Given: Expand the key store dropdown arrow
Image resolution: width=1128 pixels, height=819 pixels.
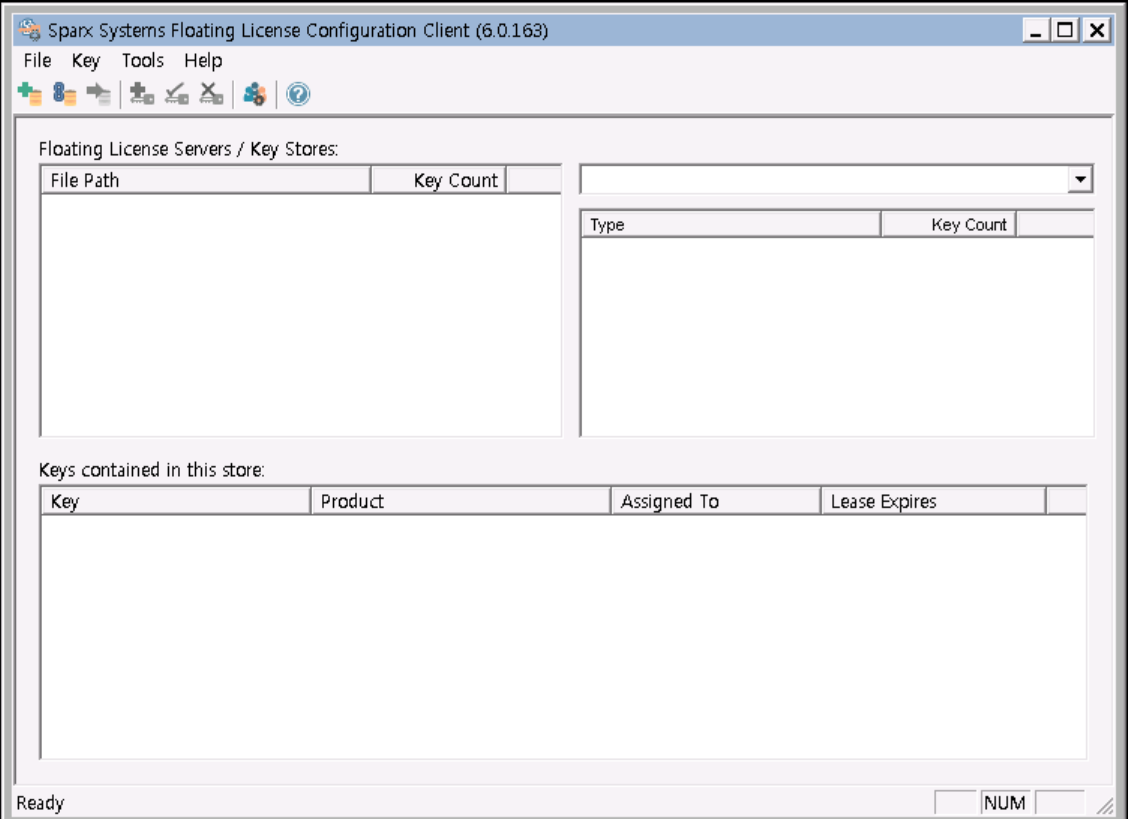Looking at the screenshot, I should [1080, 179].
